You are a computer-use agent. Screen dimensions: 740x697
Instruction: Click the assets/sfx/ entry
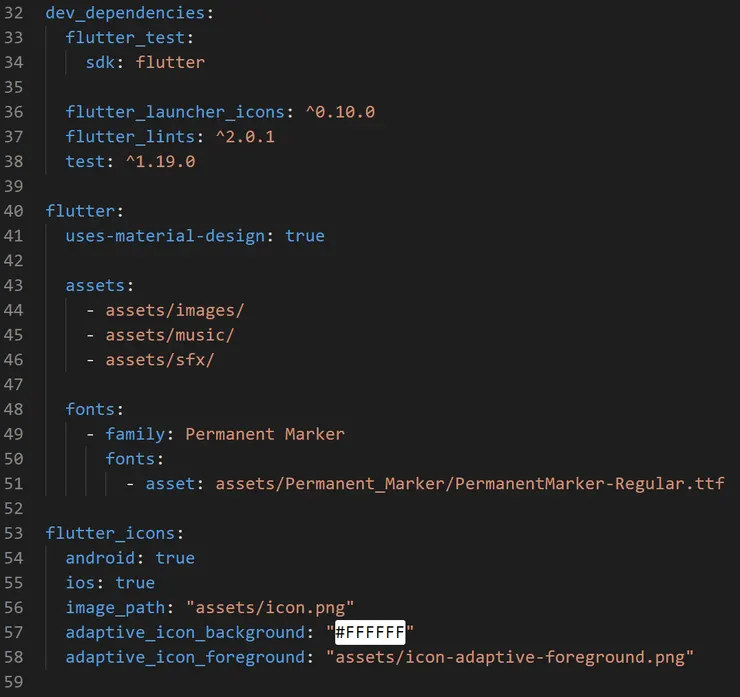point(160,360)
